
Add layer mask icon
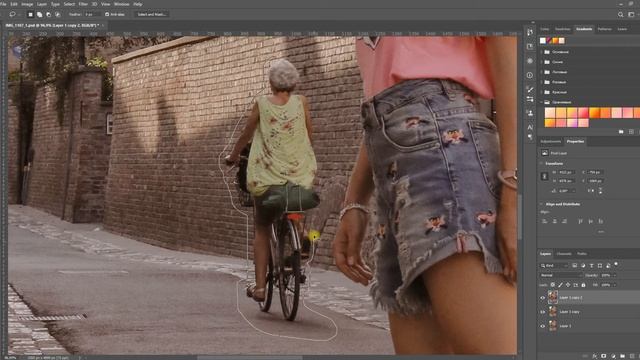[604, 356]
